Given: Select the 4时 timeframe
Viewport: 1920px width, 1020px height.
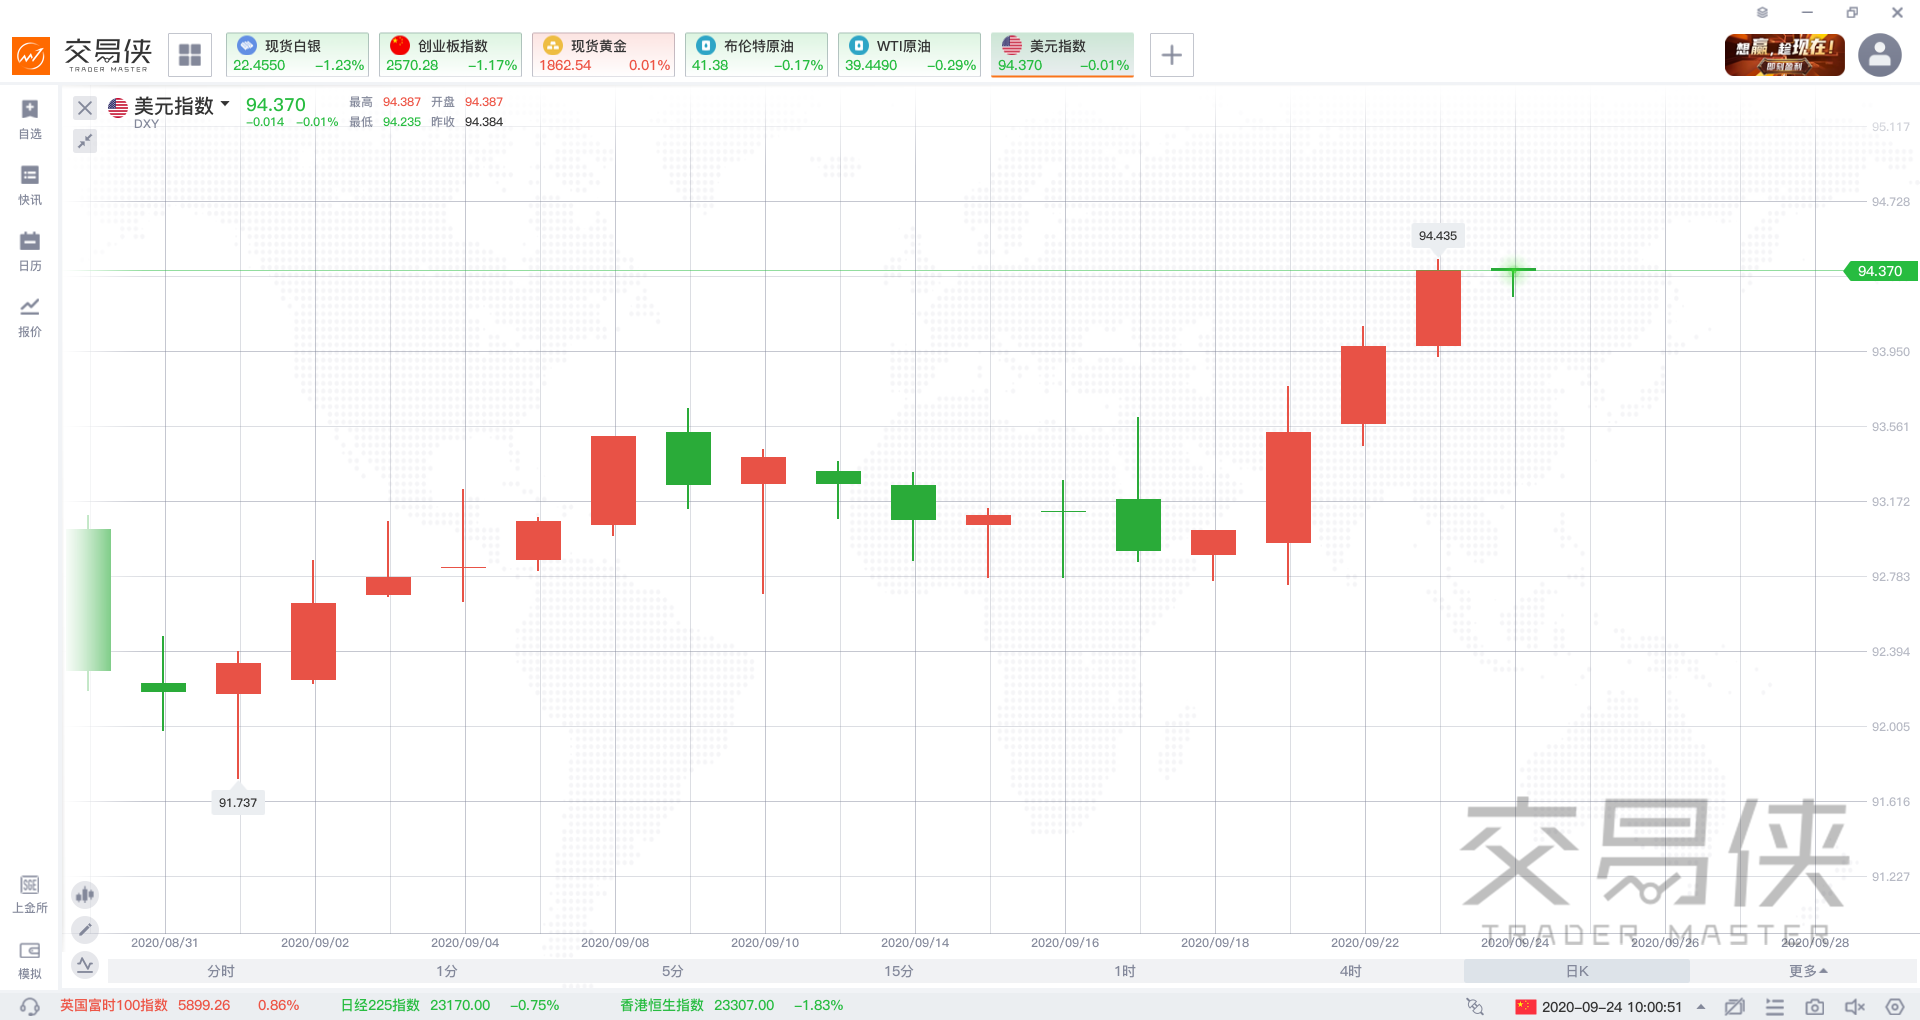Looking at the screenshot, I should tap(1351, 971).
